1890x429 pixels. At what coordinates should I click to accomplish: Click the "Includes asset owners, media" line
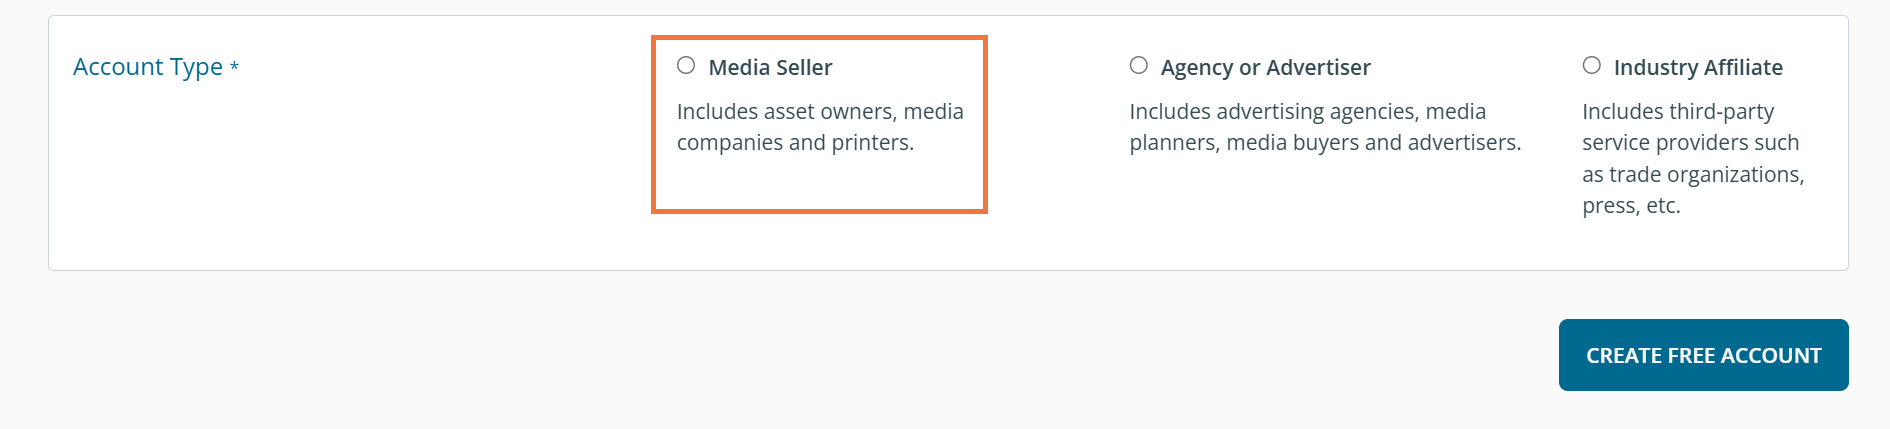[x=820, y=112]
